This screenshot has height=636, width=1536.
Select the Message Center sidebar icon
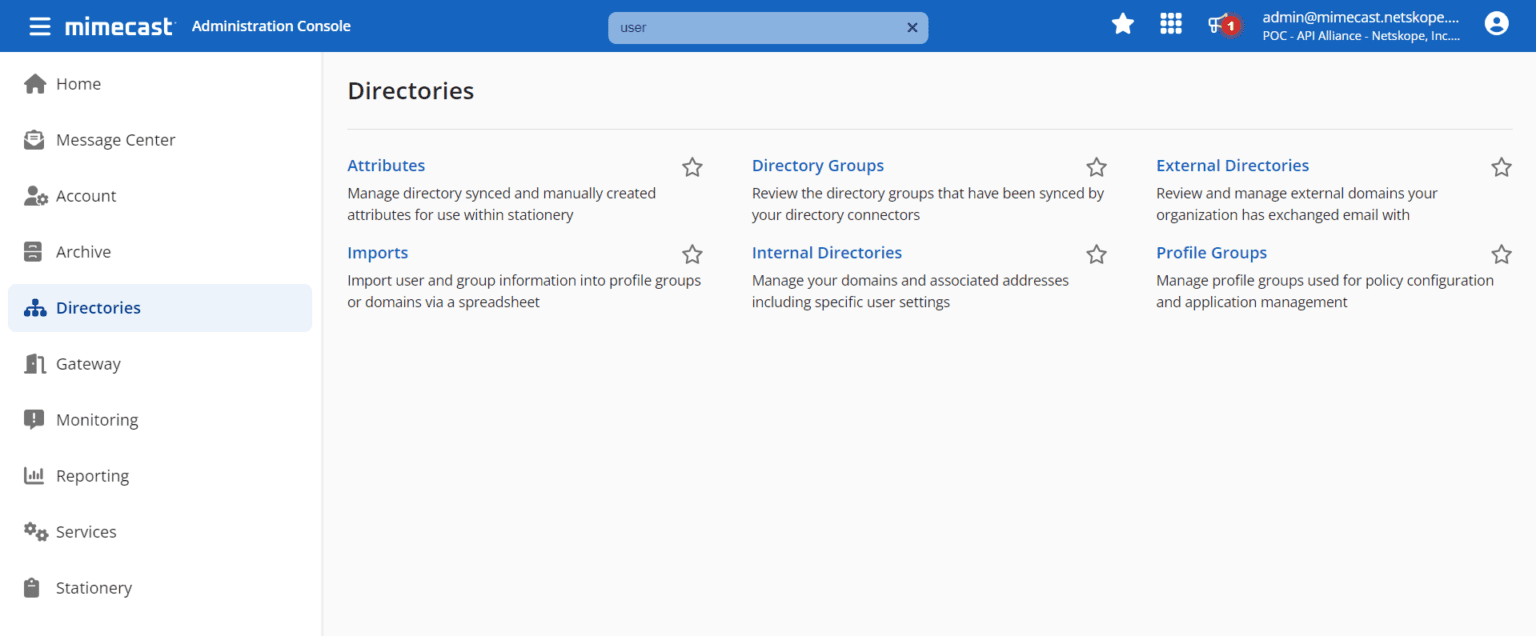[x=33, y=139]
